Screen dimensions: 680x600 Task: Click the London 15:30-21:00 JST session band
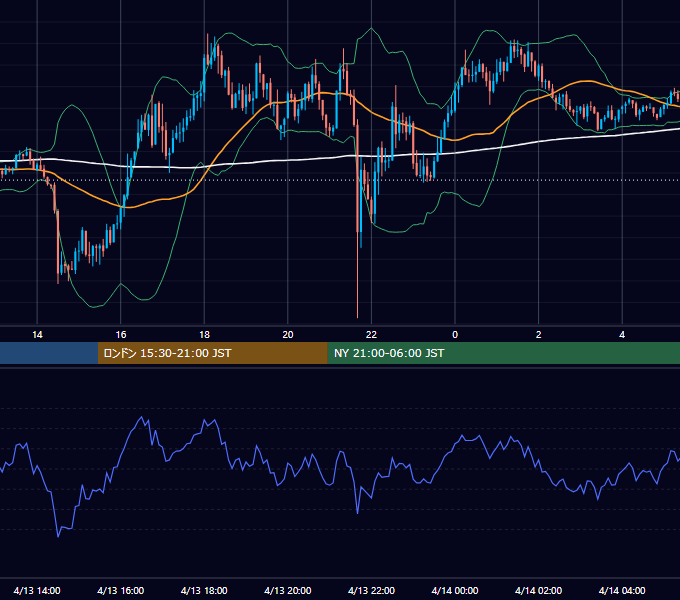(x=212, y=353)
